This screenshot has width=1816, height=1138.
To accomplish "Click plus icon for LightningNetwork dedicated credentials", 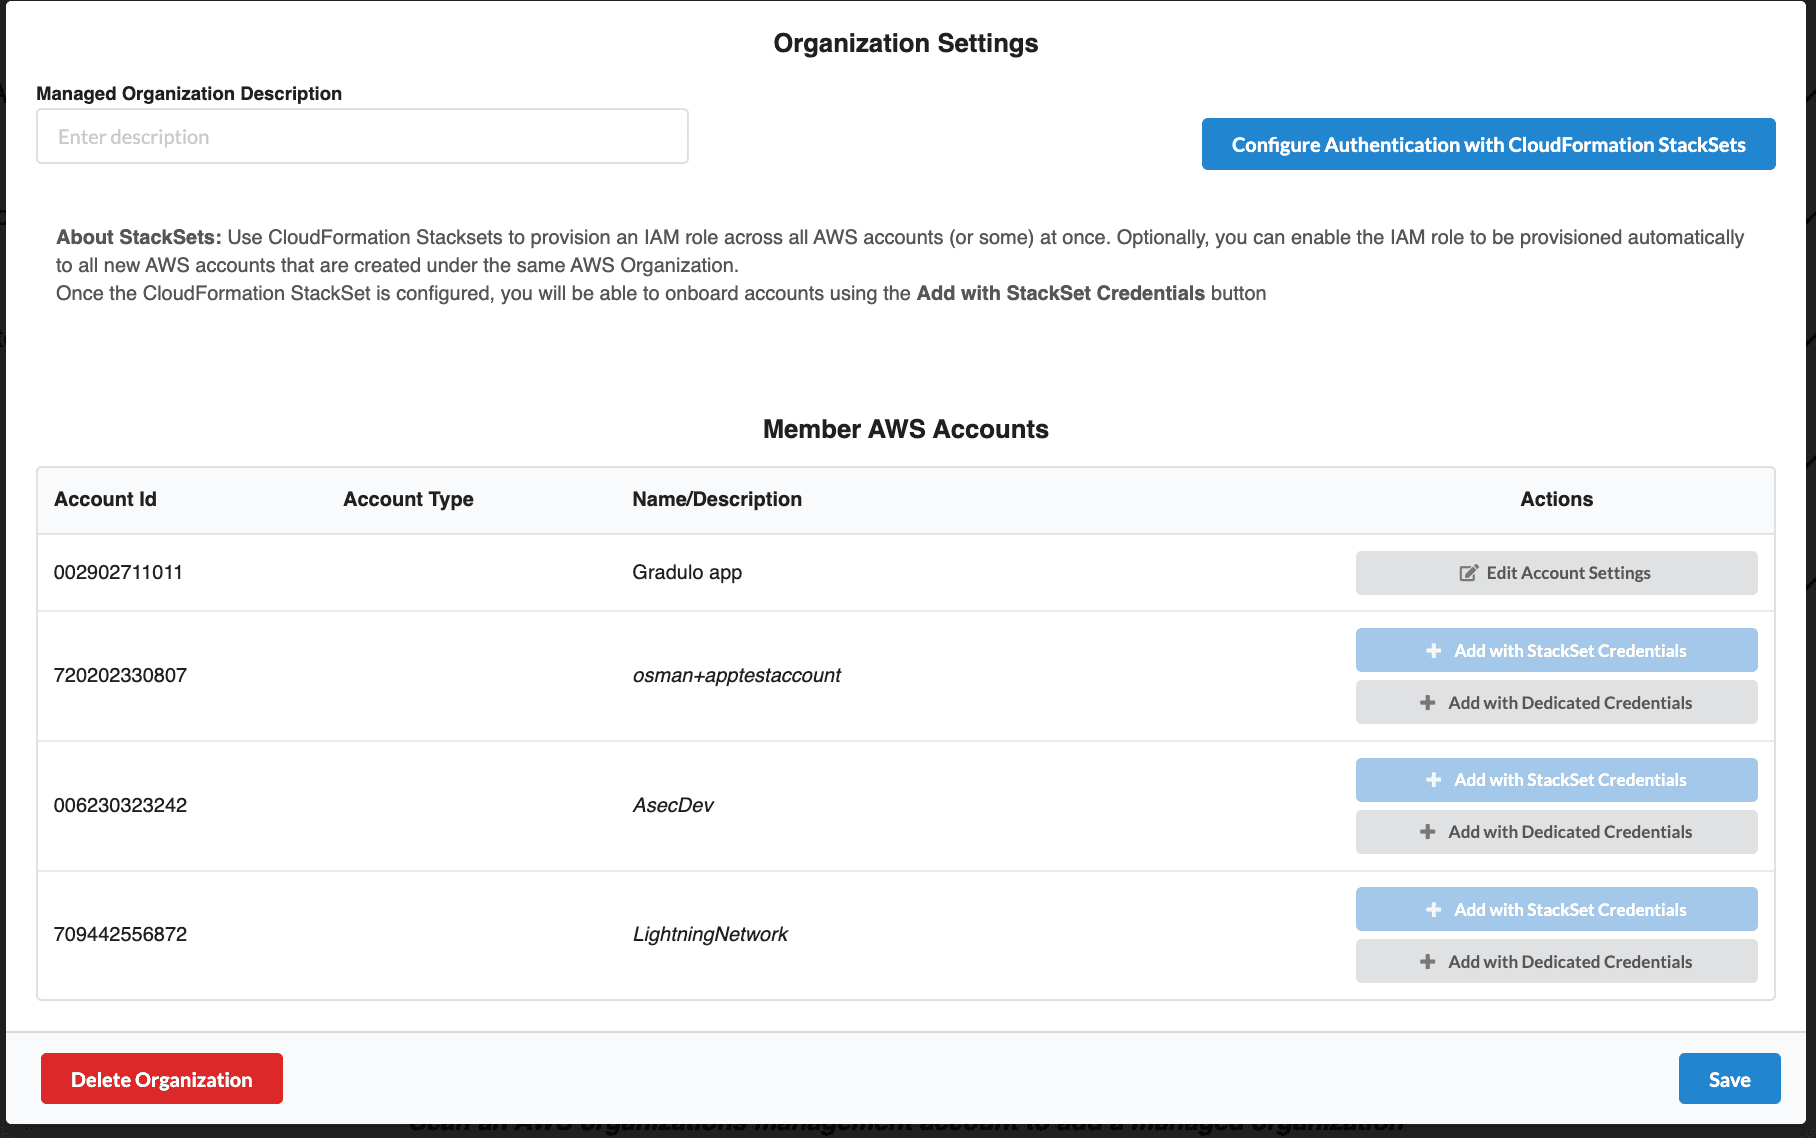I will 1427,960.
